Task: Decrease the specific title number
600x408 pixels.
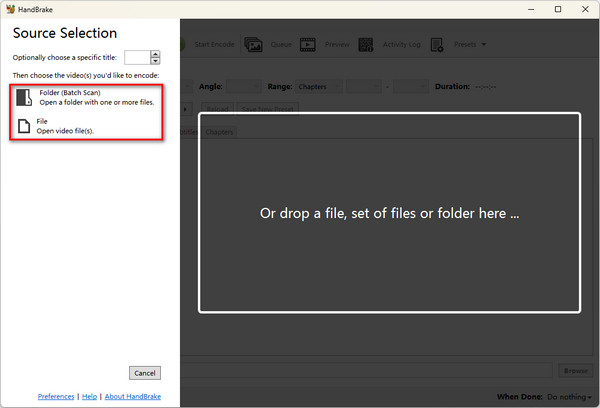Action: 155,61
